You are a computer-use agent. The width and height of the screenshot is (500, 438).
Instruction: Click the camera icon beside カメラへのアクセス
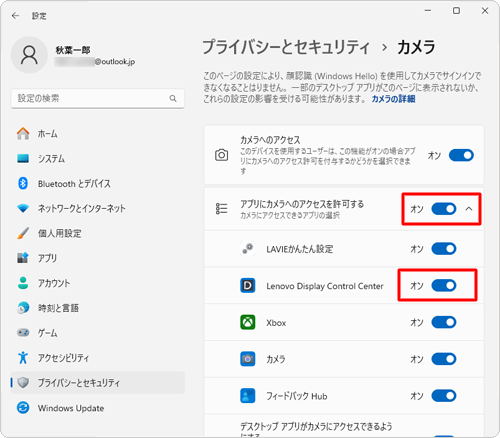(x=221, y=155)
